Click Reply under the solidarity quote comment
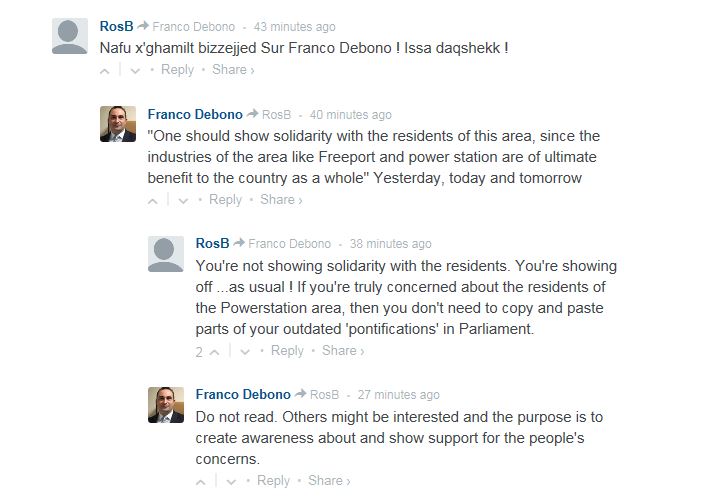Image resolution: width=712 pixels, height=498 pixels. tap(225, 200)
